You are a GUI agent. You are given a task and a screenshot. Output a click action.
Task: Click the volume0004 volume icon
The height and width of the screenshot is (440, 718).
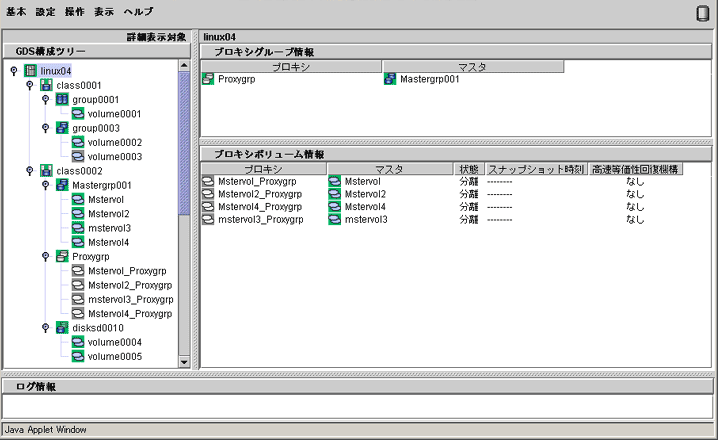coord(78,342)
